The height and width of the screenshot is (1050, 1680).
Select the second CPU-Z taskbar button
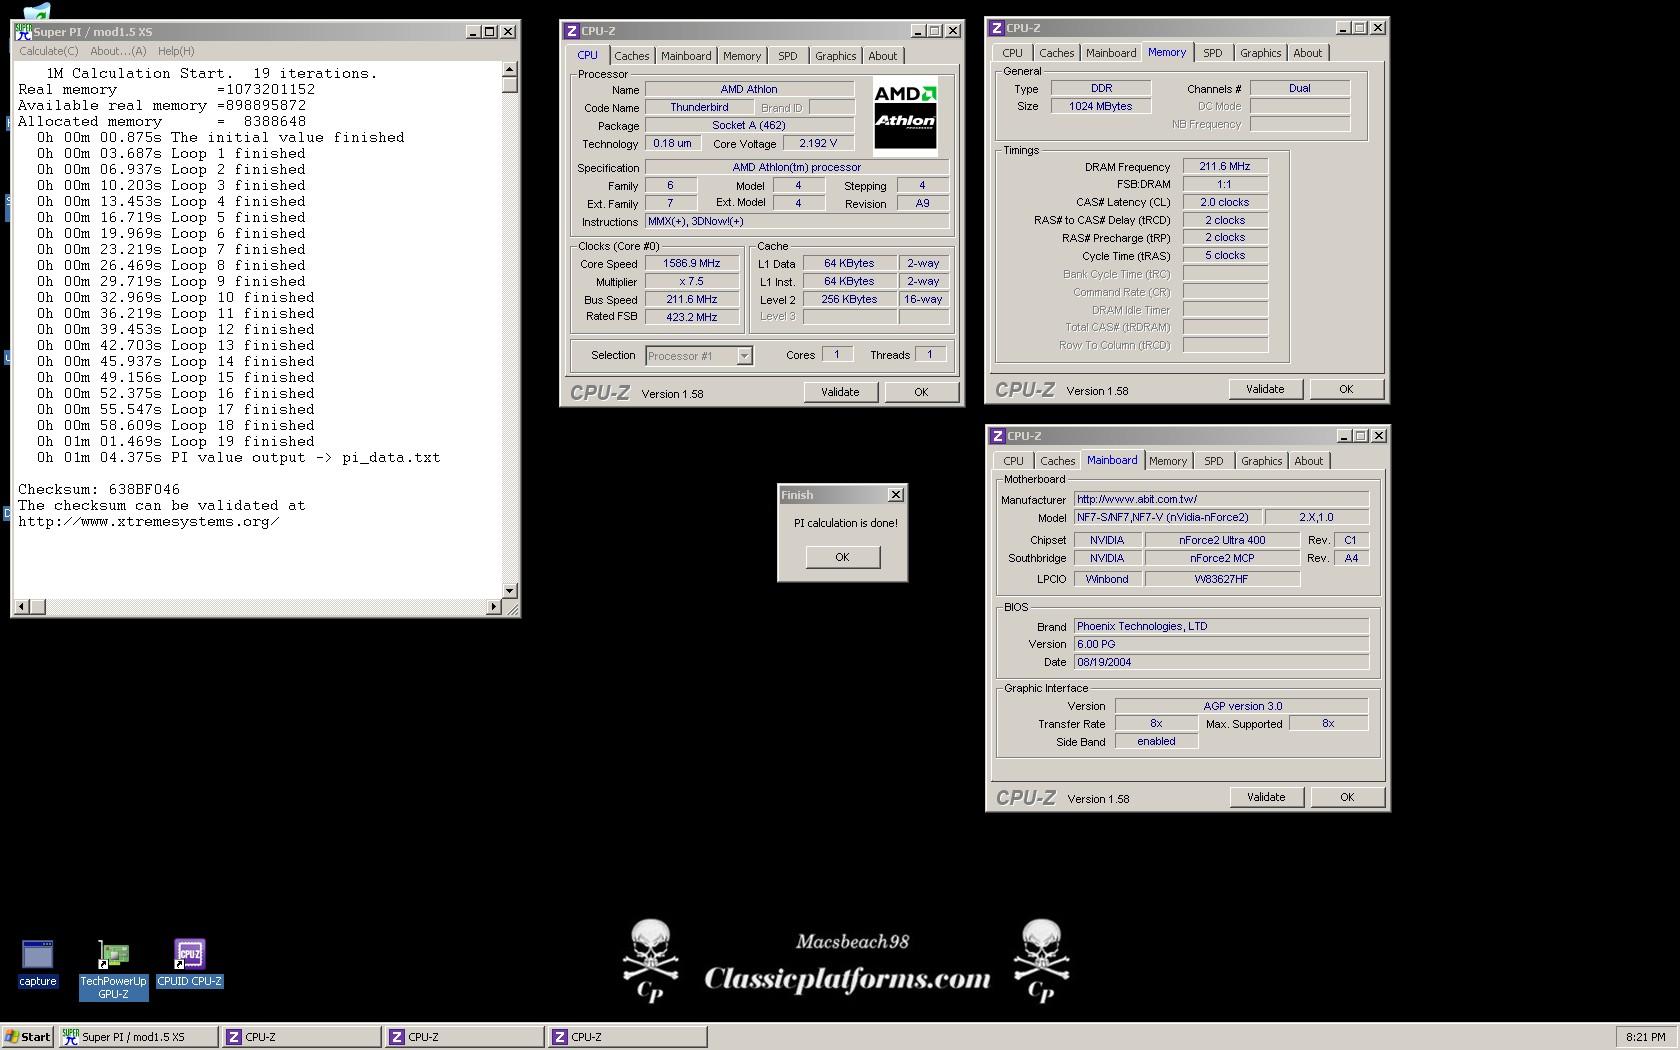point(464,1037)
